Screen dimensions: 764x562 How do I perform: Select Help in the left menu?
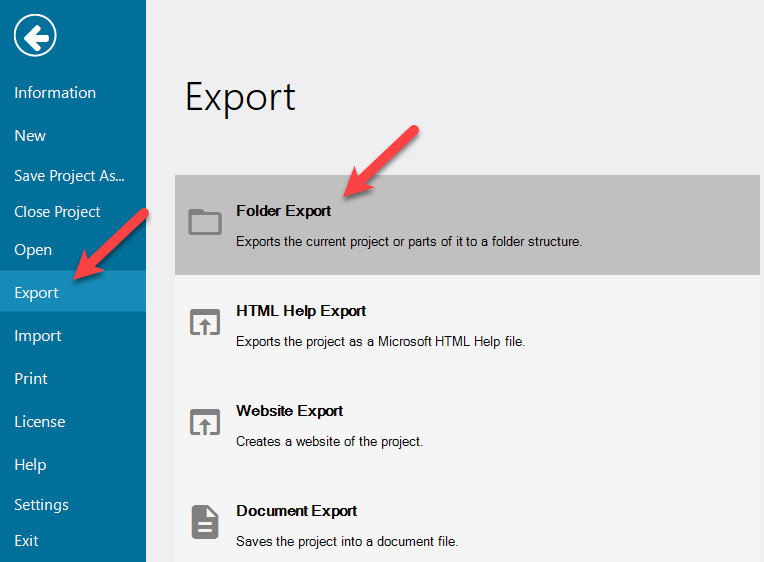[30, 465]
